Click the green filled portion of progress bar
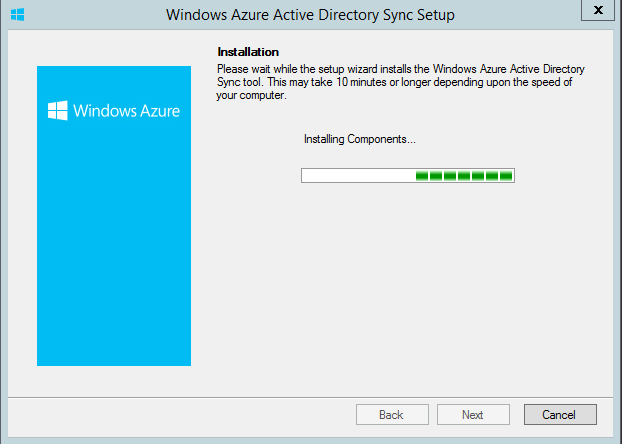The width and height of the screenshot is (622, 444). coord(464,176)
